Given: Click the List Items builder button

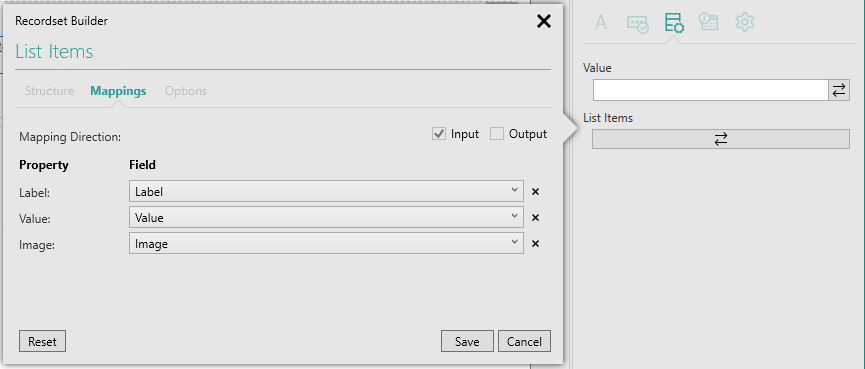Looking at the screenshot, I should 720,139.
